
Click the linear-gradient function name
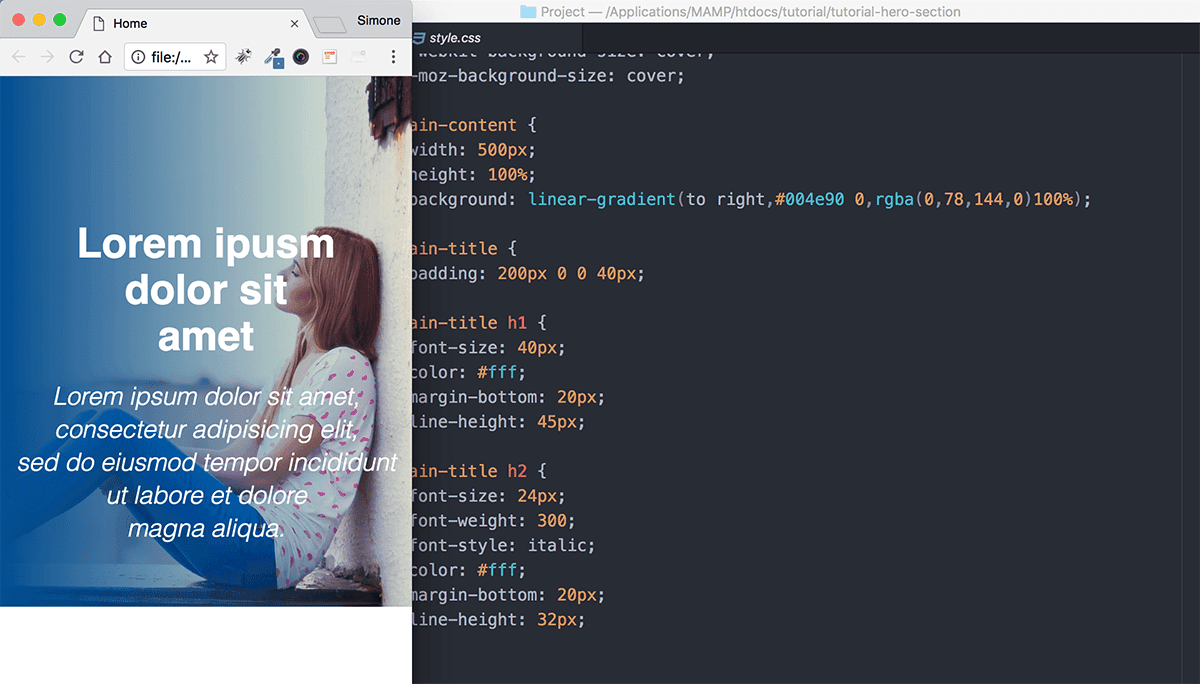pos(602,199)
